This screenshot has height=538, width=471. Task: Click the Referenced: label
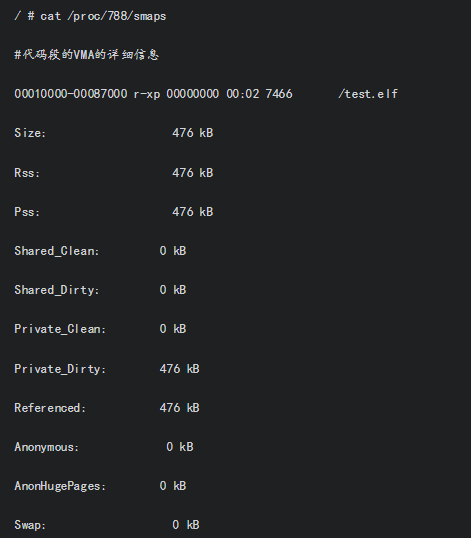click(50, 408)
